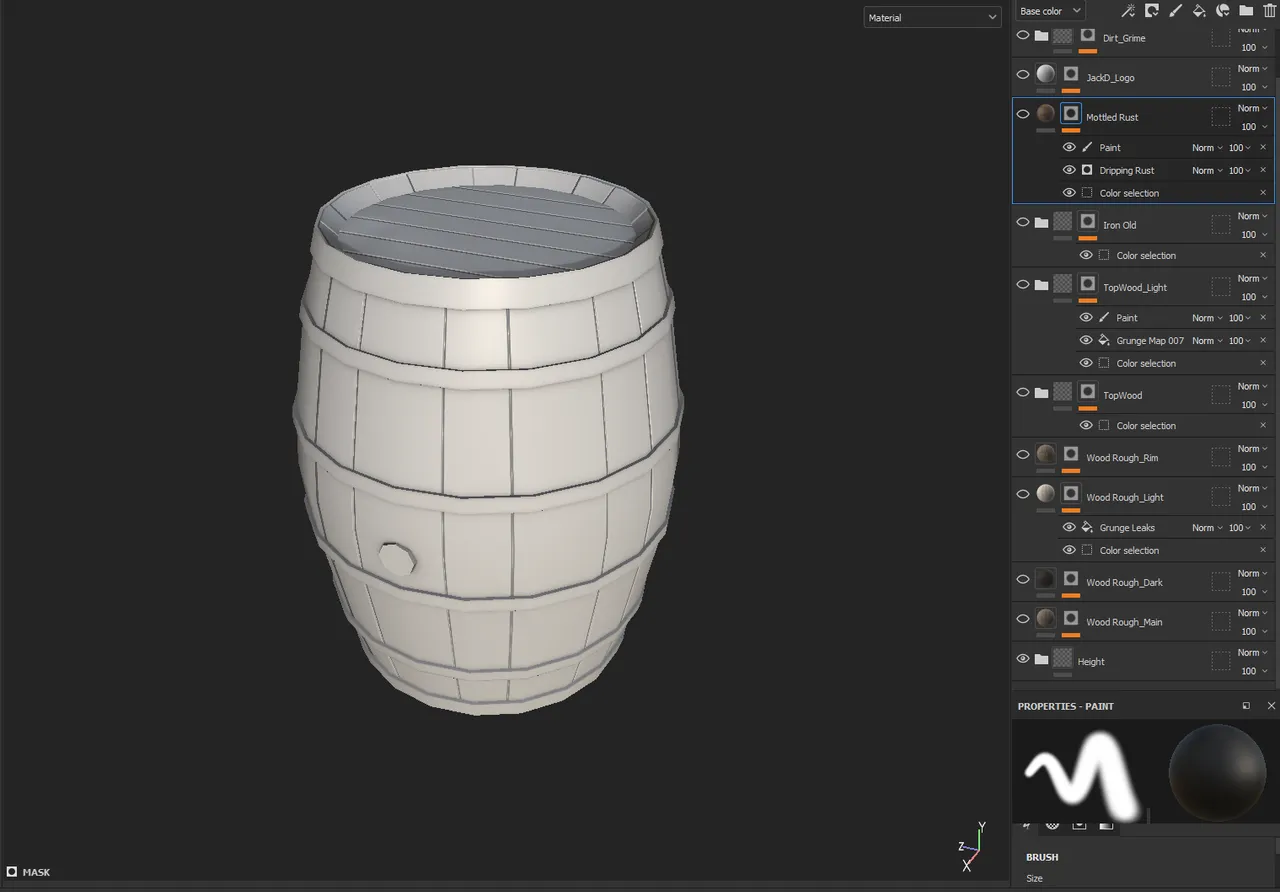Viewport: 1280px width, 892px height.
Task: Hide the JackD_Logo layer
Action: click(1023, 74)
